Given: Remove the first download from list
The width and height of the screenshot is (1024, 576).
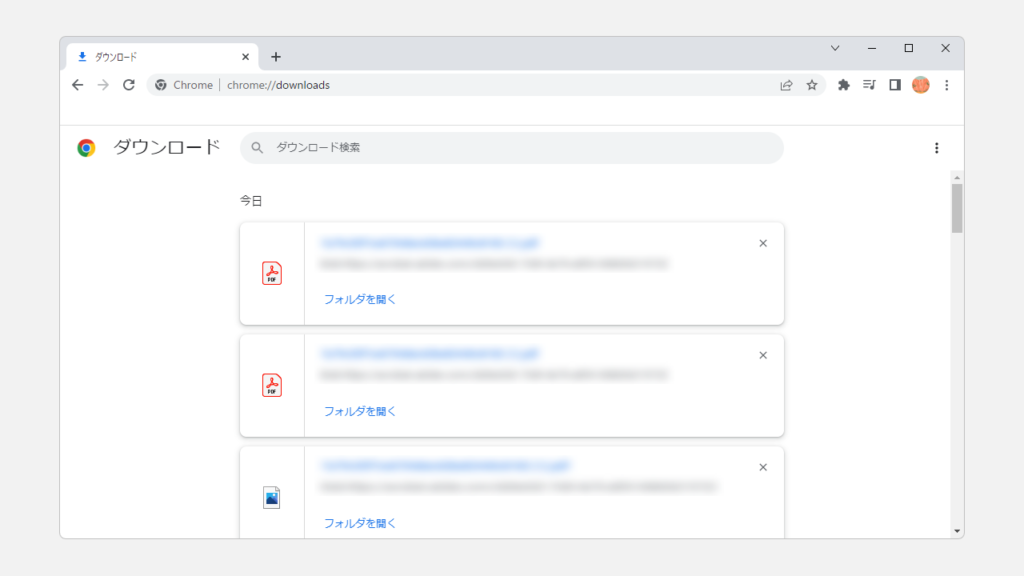Looking at the screenshot, I should [763, 244].
